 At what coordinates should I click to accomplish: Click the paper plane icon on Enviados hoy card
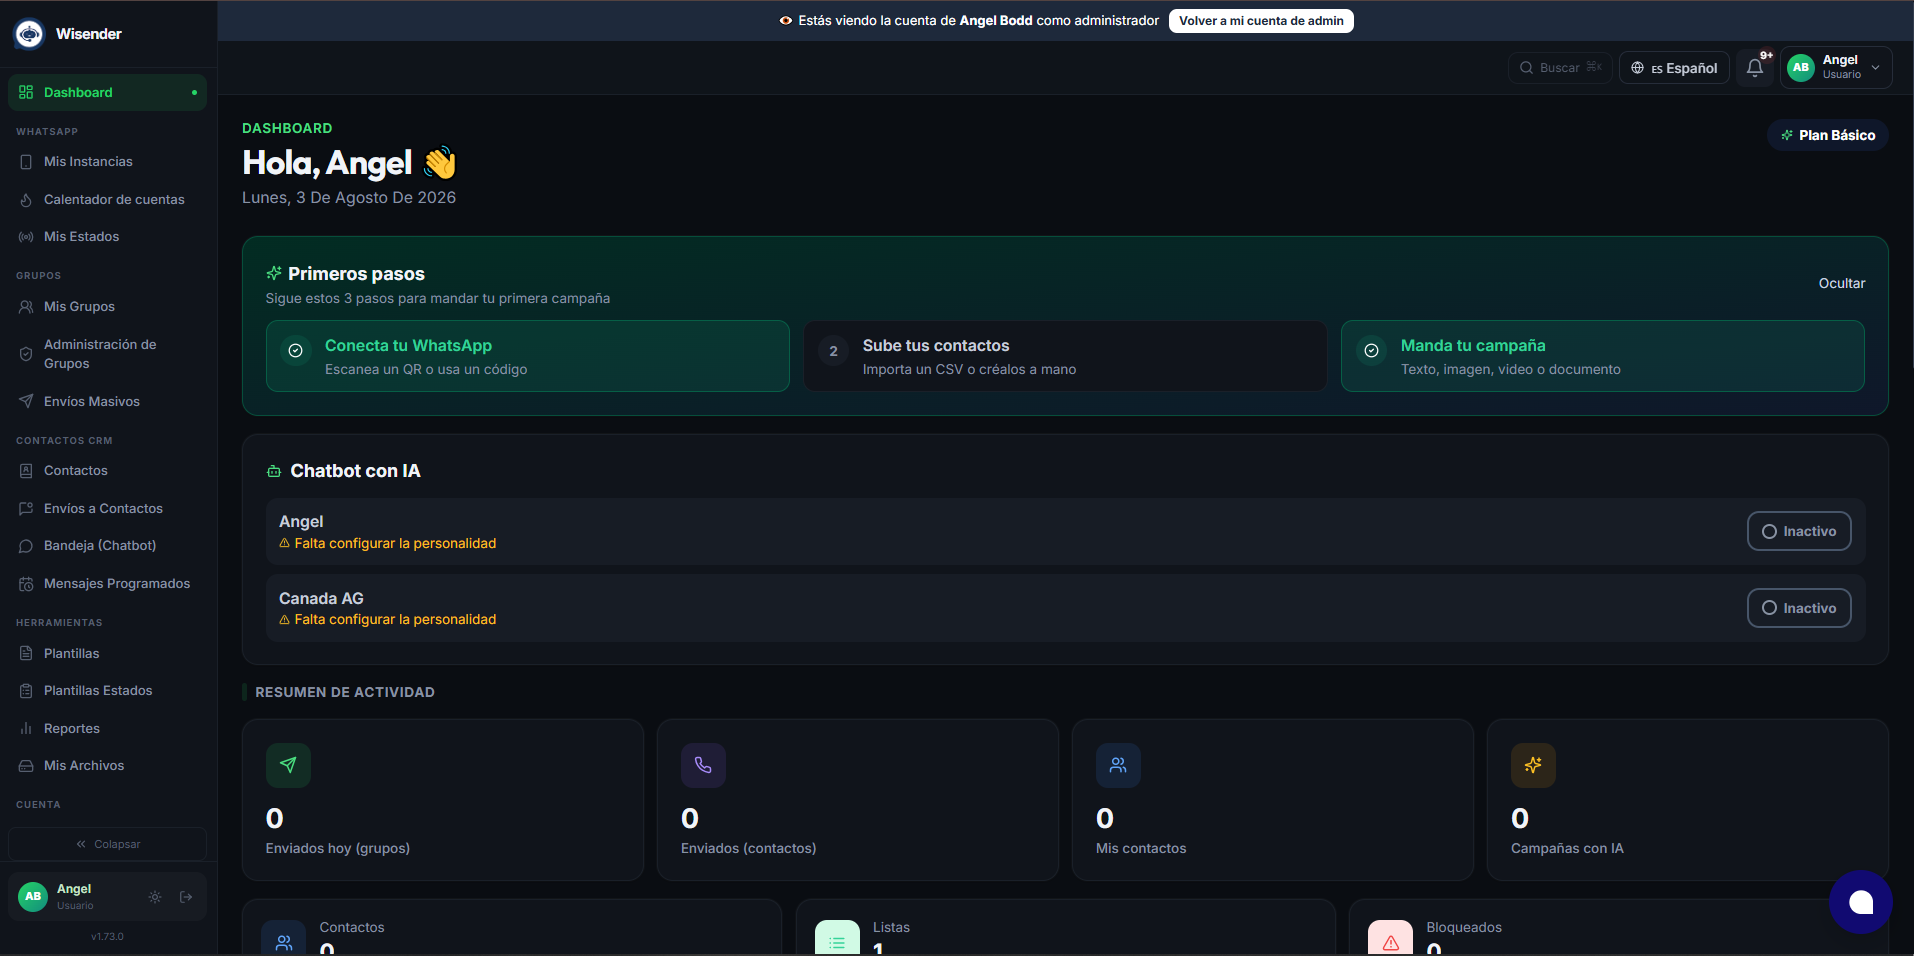coord(288,765)
